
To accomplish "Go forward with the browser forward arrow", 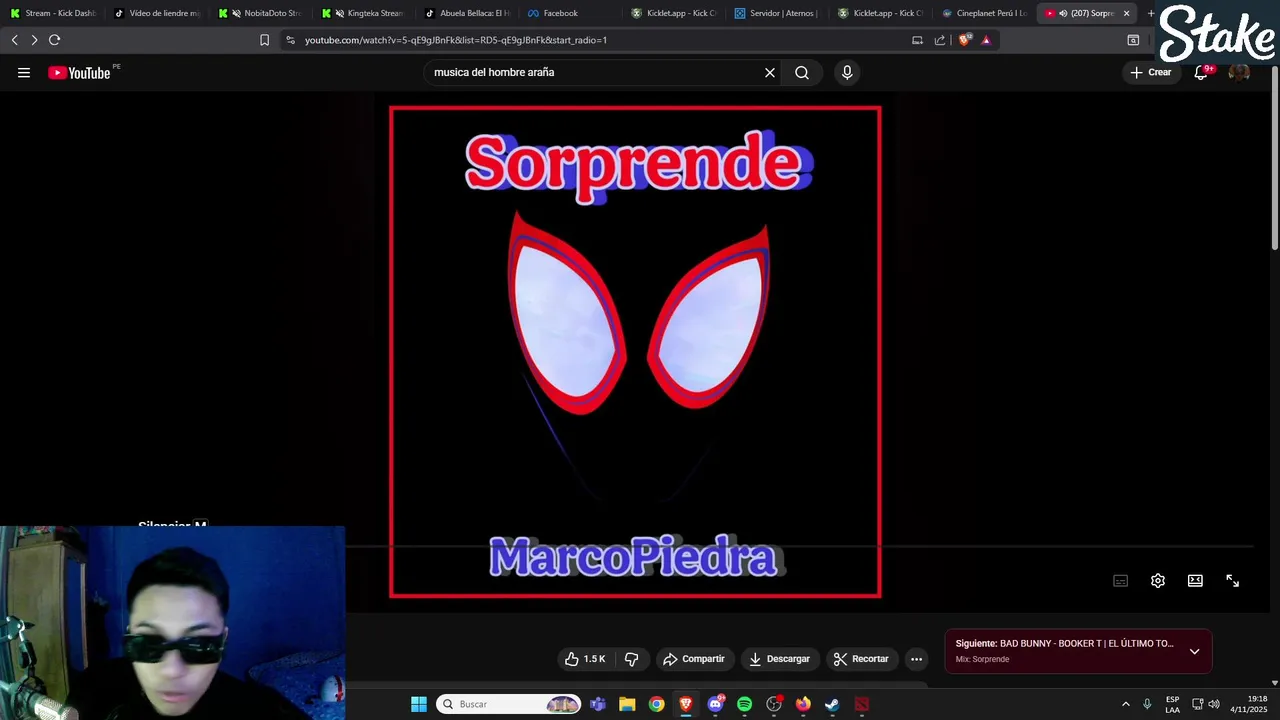I will coord(34,40).
